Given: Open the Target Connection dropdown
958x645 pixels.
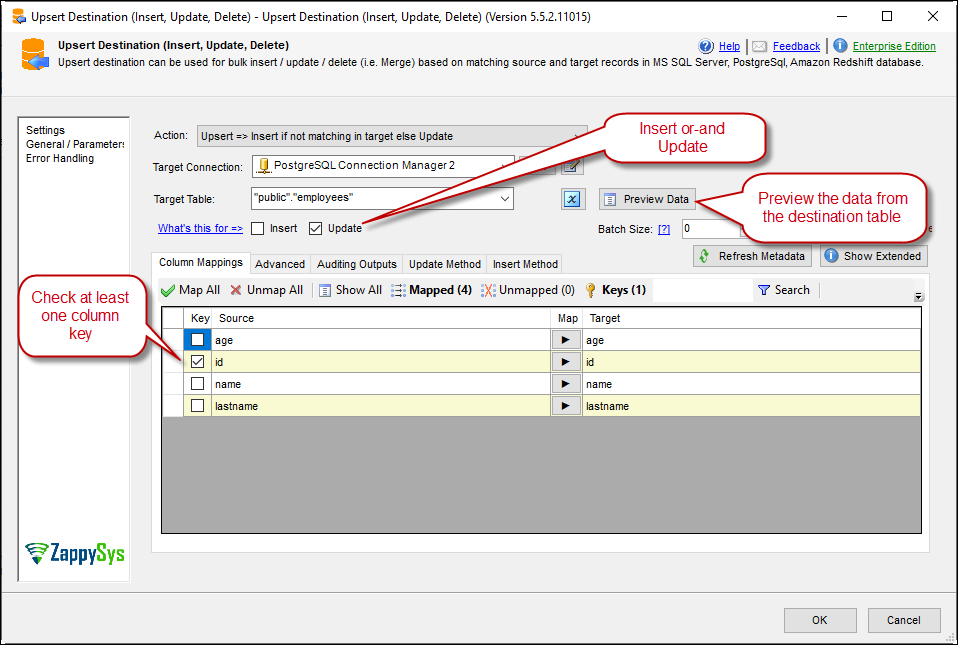Looking at the screenshot, I should pos(383,166).
